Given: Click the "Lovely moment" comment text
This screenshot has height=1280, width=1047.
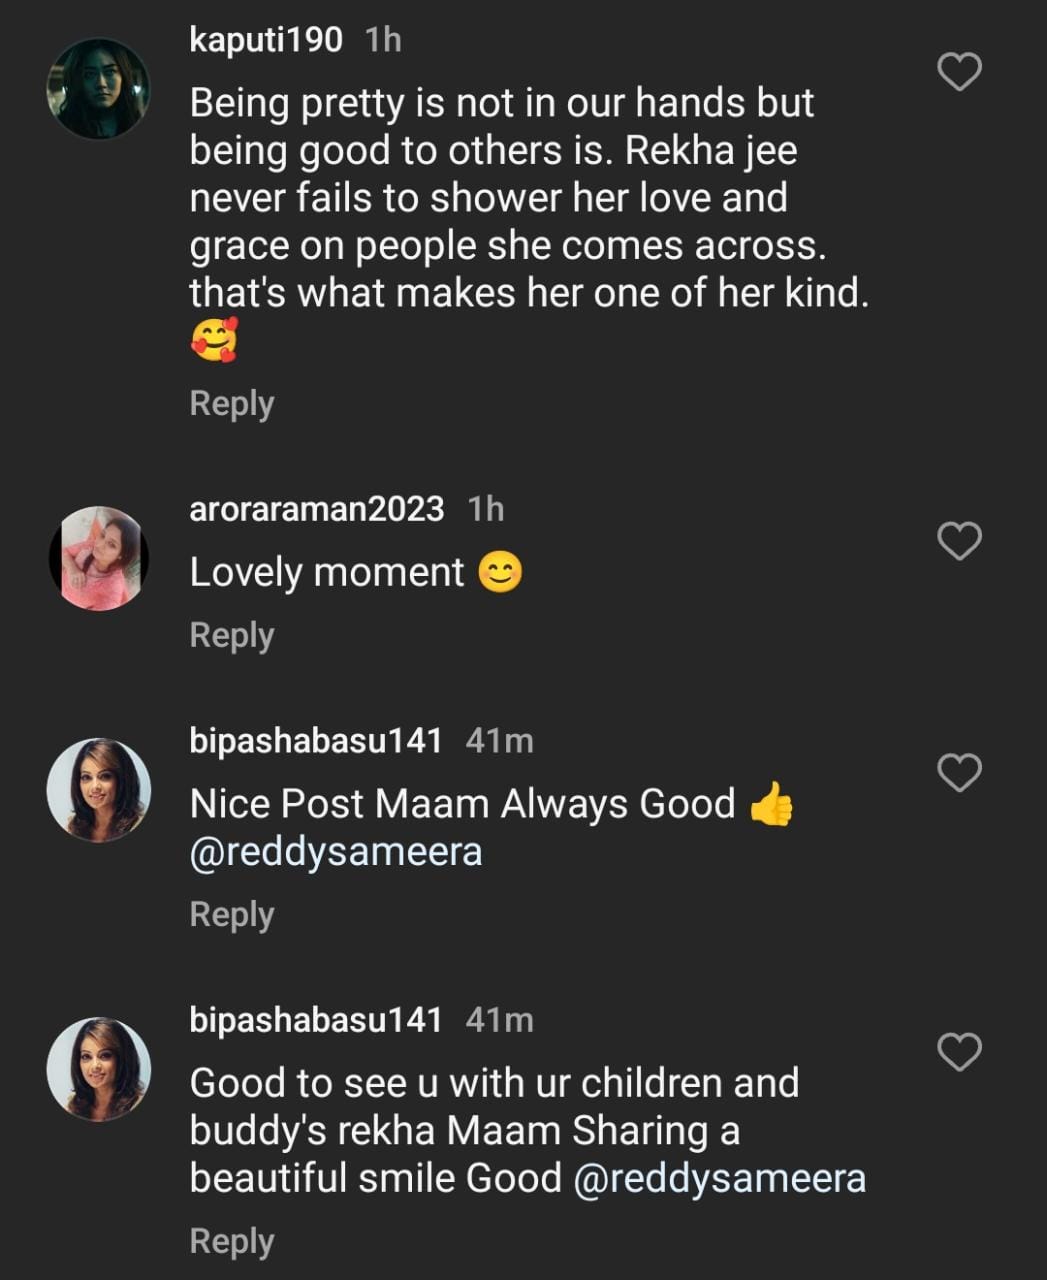Looking at the screenshot, I should point(327,573).
